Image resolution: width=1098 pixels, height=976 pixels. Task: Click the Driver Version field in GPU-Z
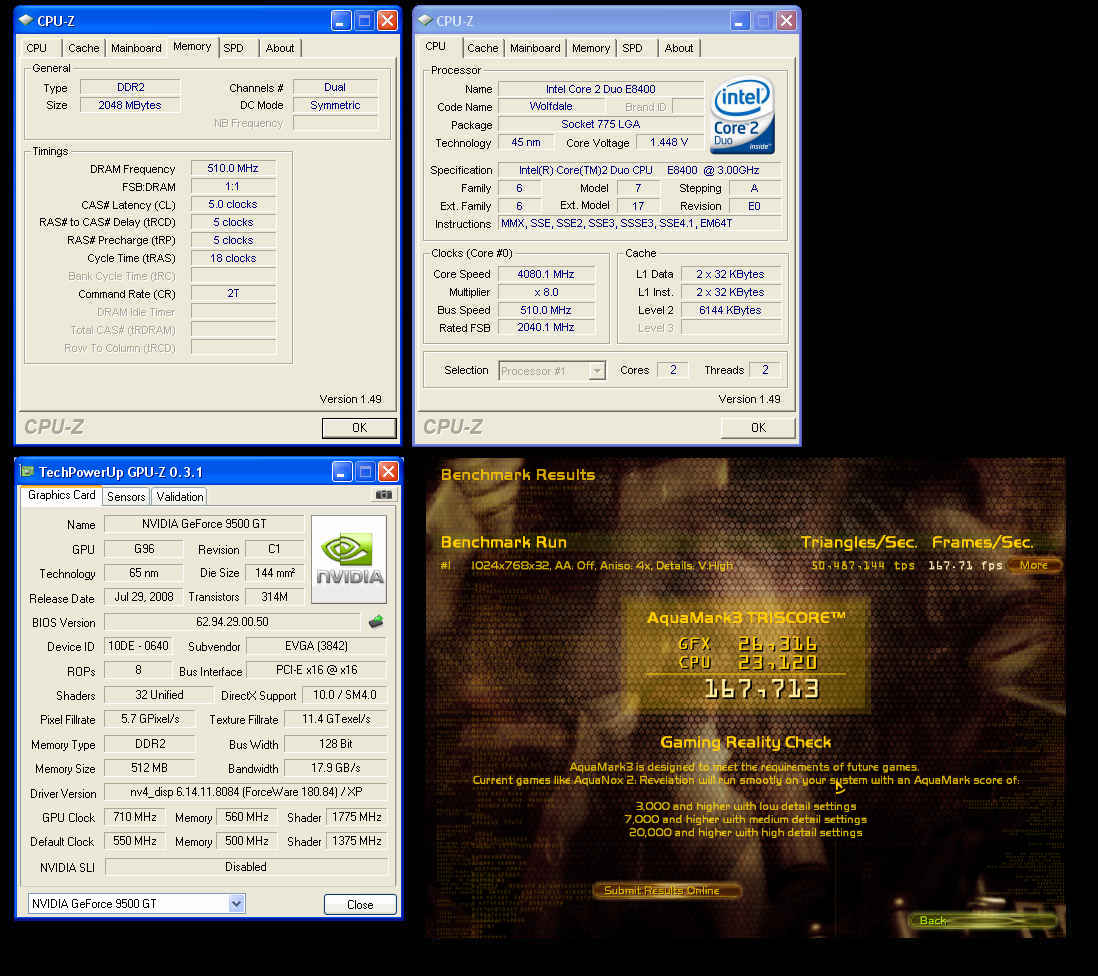(246, 792)
